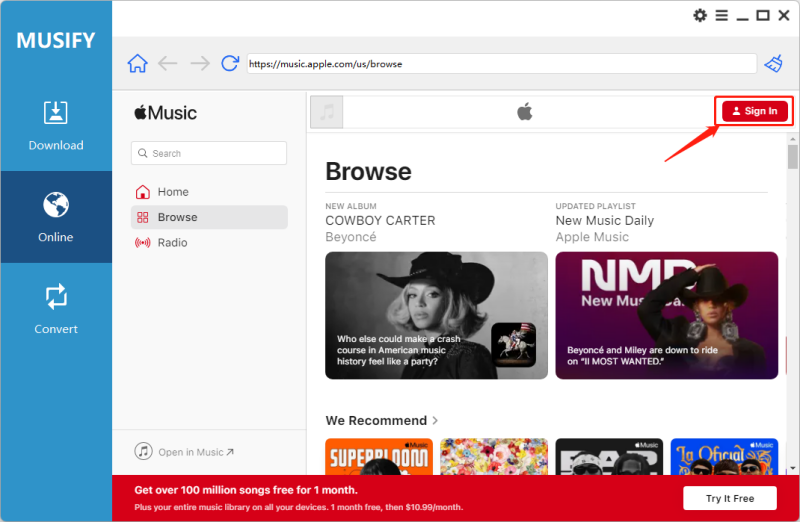Click the Apple Music logo
The width and height of the screenshot is (800, 522).
(166, 113)
